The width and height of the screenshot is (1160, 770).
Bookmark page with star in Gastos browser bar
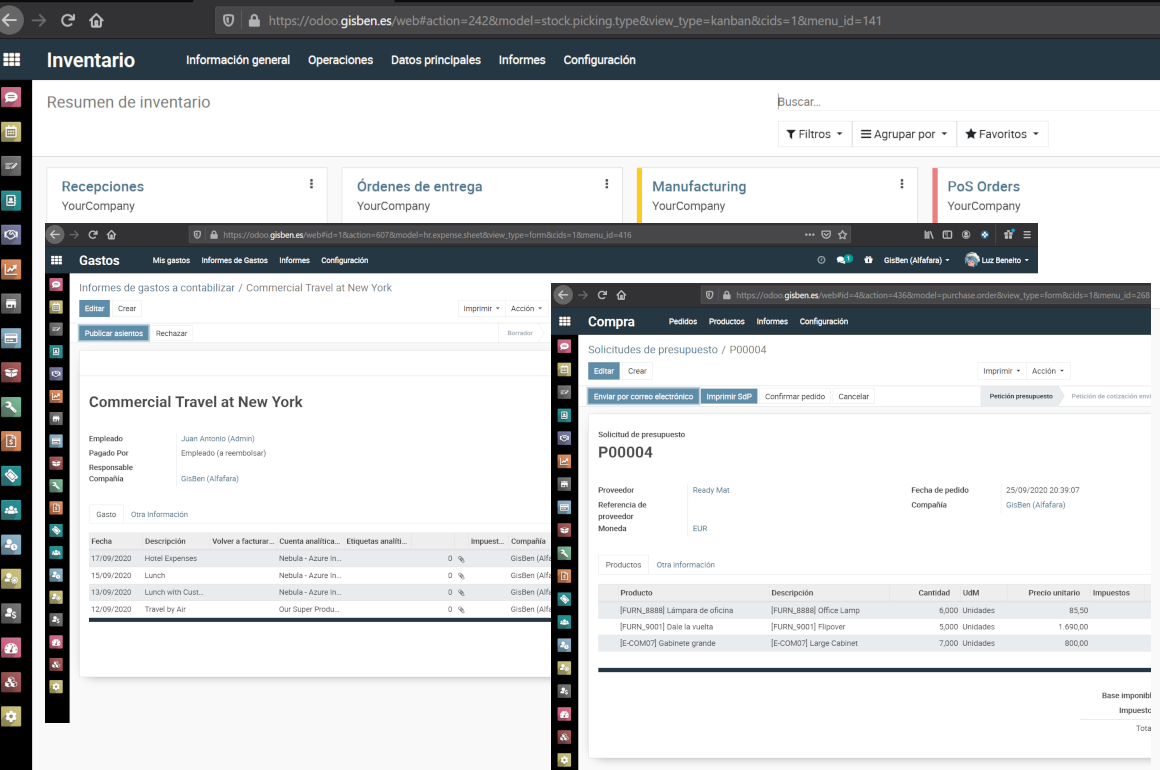[843, 235]
